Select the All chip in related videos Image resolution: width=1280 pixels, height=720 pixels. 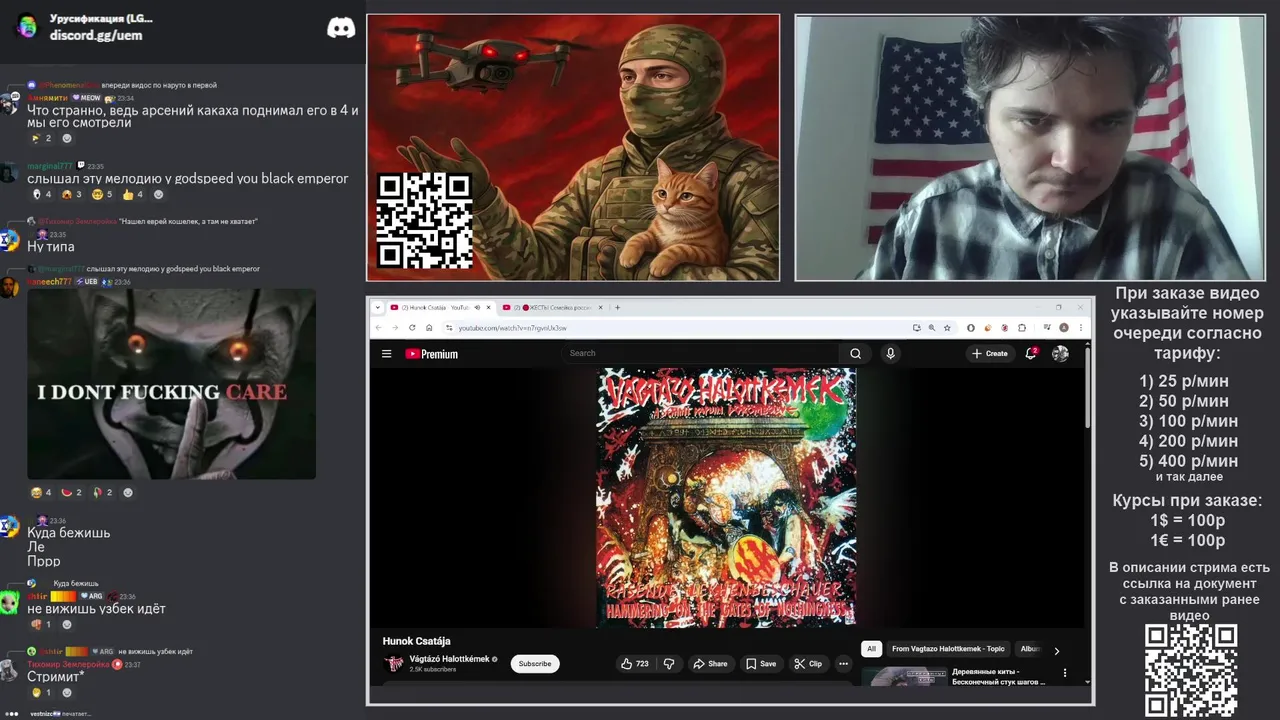point(871,649)
